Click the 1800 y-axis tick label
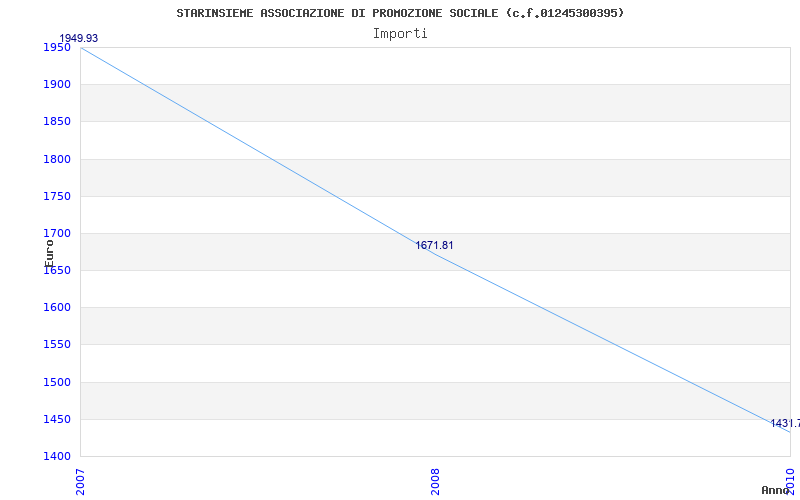Image resolution: width=800 pixels, height=500 pixels. 57,159
